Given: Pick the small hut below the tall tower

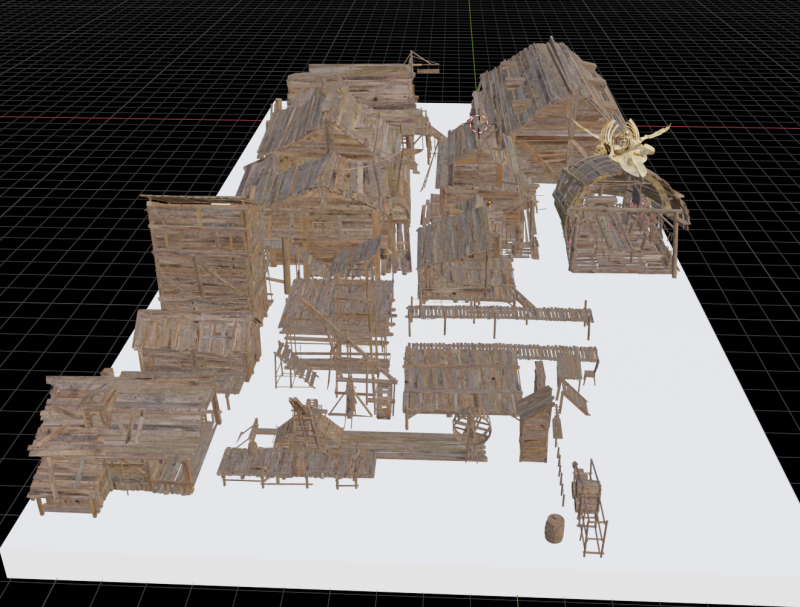Looking at the screenshot, I should pyautogui.click(x=195, y=345).
